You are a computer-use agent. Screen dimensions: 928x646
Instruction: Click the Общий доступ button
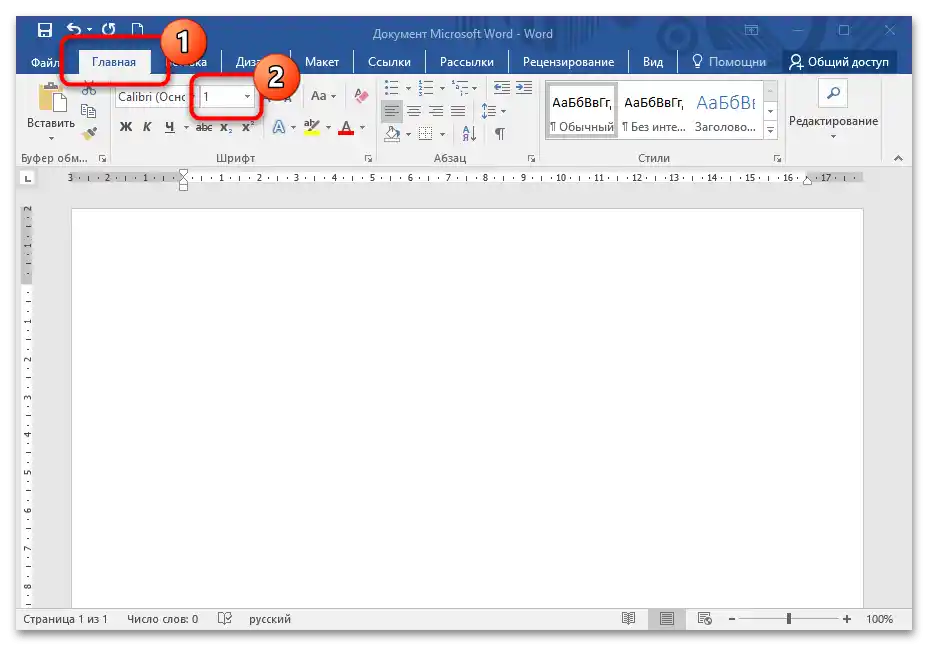point(838,62)
